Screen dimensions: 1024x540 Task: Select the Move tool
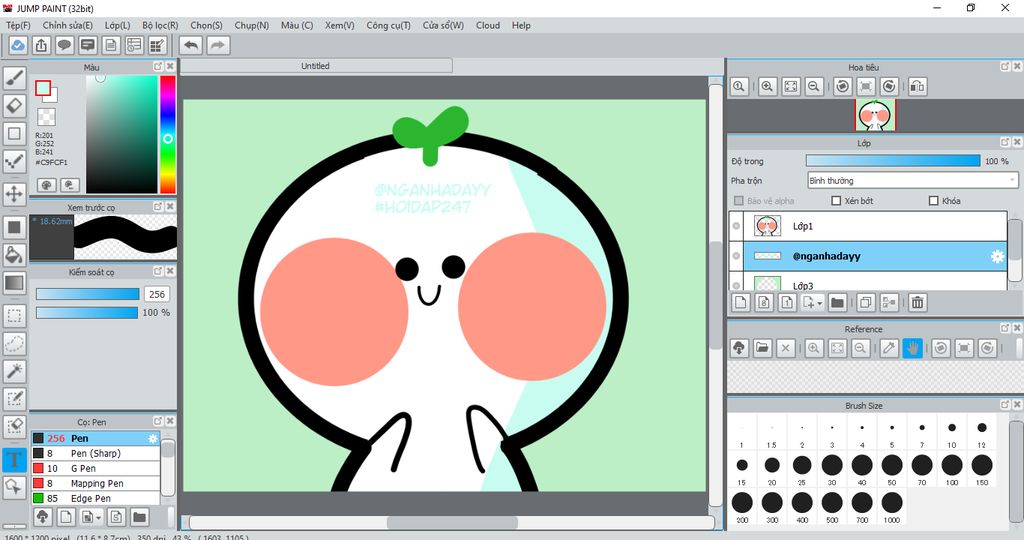14,194
